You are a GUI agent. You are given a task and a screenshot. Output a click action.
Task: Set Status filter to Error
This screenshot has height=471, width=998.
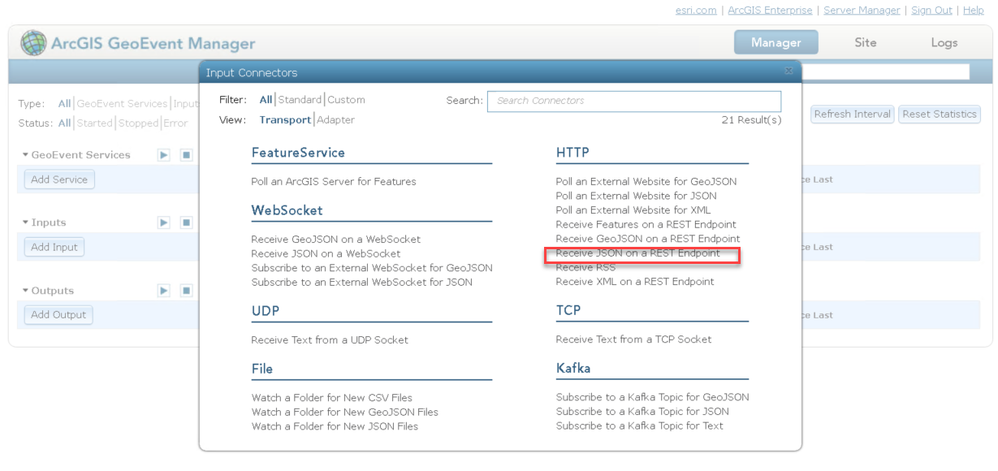point(175,123)
